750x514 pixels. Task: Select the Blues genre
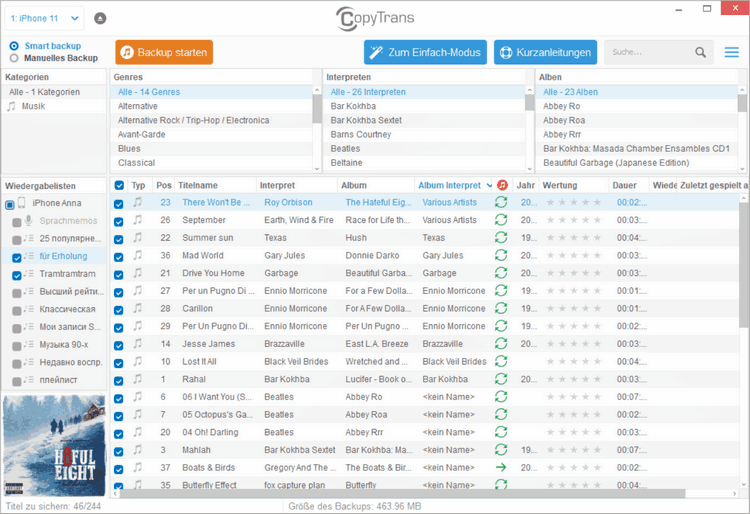tap(211, 149)
